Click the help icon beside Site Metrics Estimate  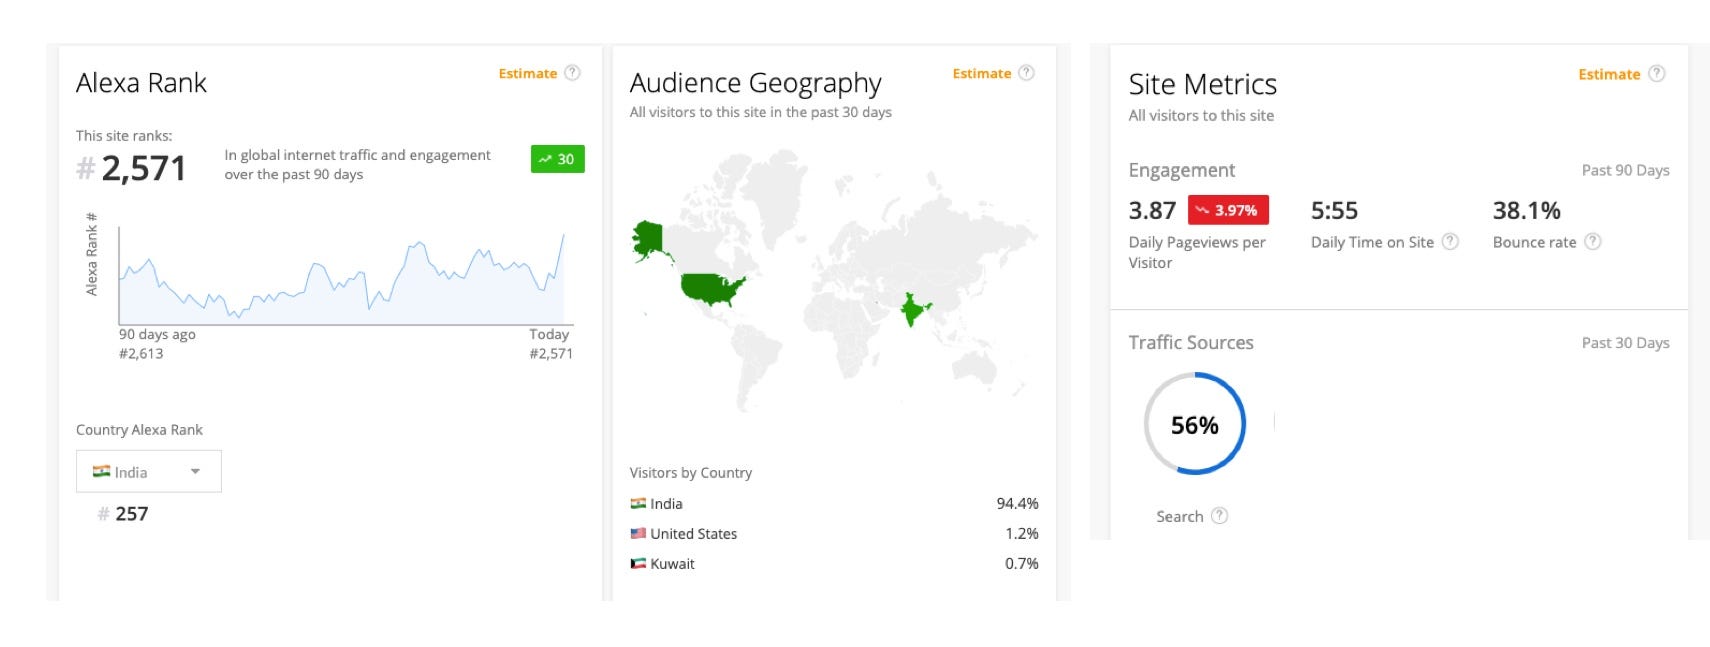pyautogui.click(x=1657, y=74)
